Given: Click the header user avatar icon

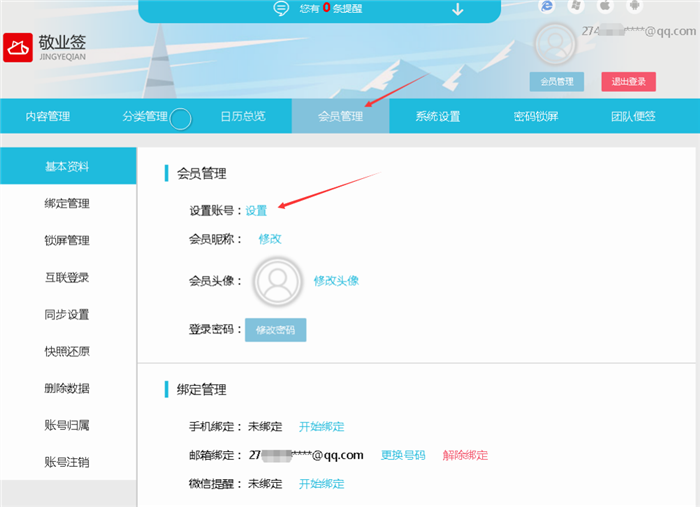Looking at the screenshot, I should (556, 45).
